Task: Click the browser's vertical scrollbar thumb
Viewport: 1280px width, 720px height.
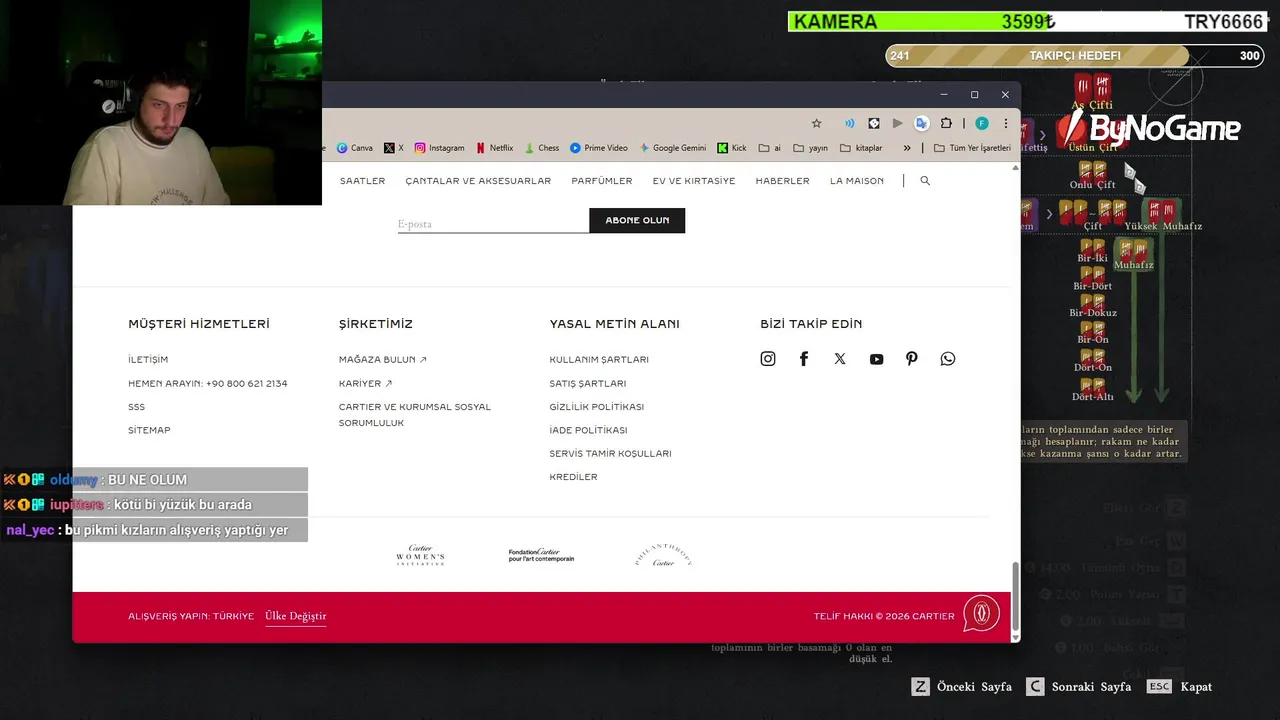Action: pyautogui.click(x=1016, y=595)
